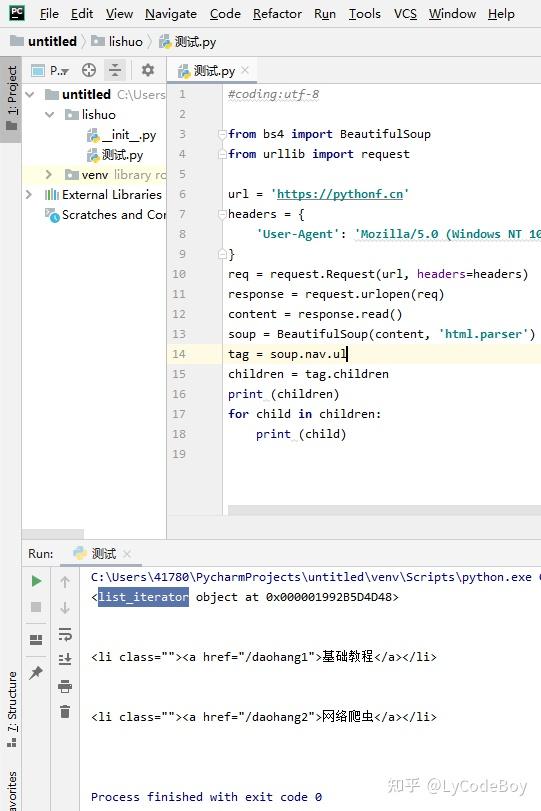This screenshot has height=811, width=541.
Task: Click the Stop process icon
Action: [36, 607]
